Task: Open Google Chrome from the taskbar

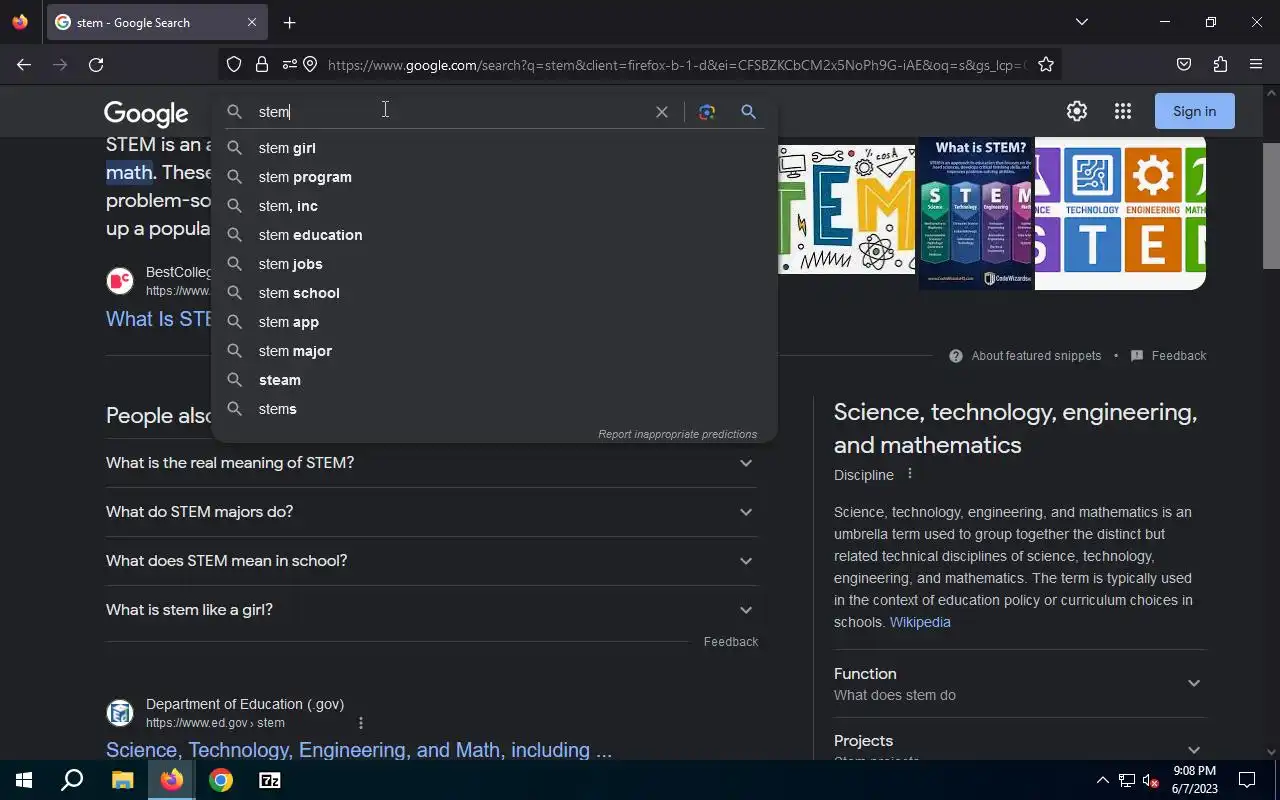Action: point(221,780)
